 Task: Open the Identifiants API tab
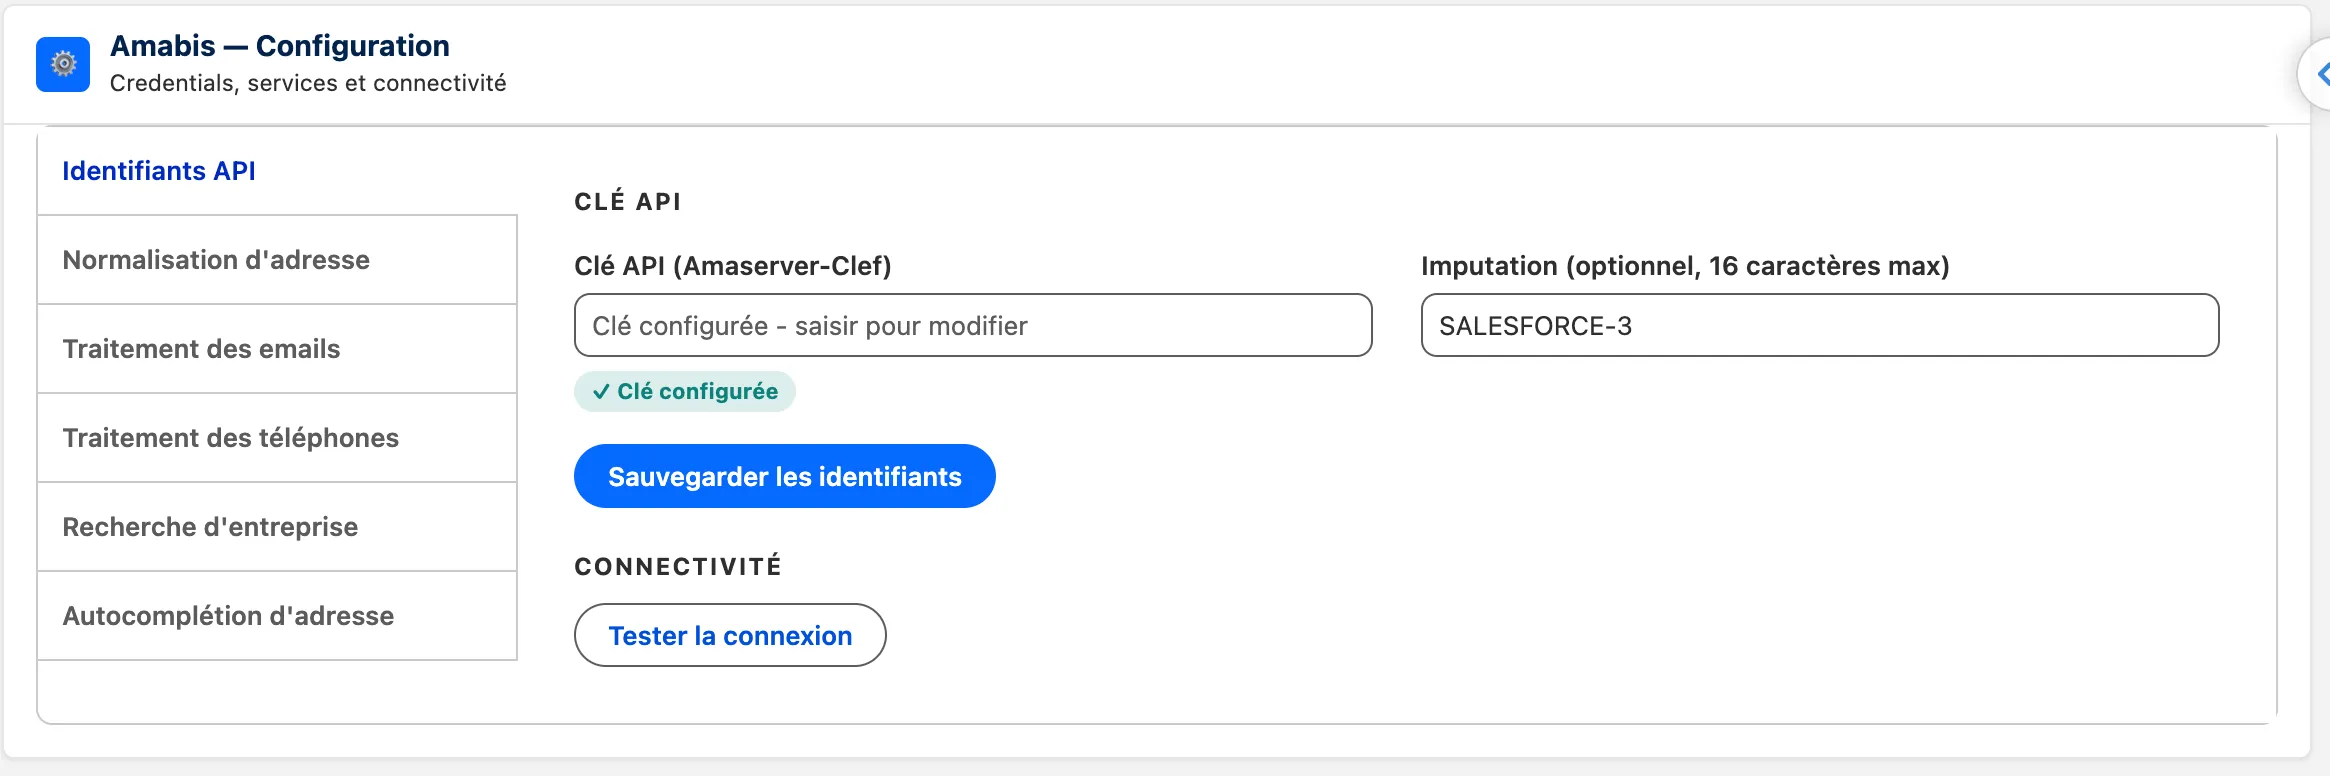point(277,171)
